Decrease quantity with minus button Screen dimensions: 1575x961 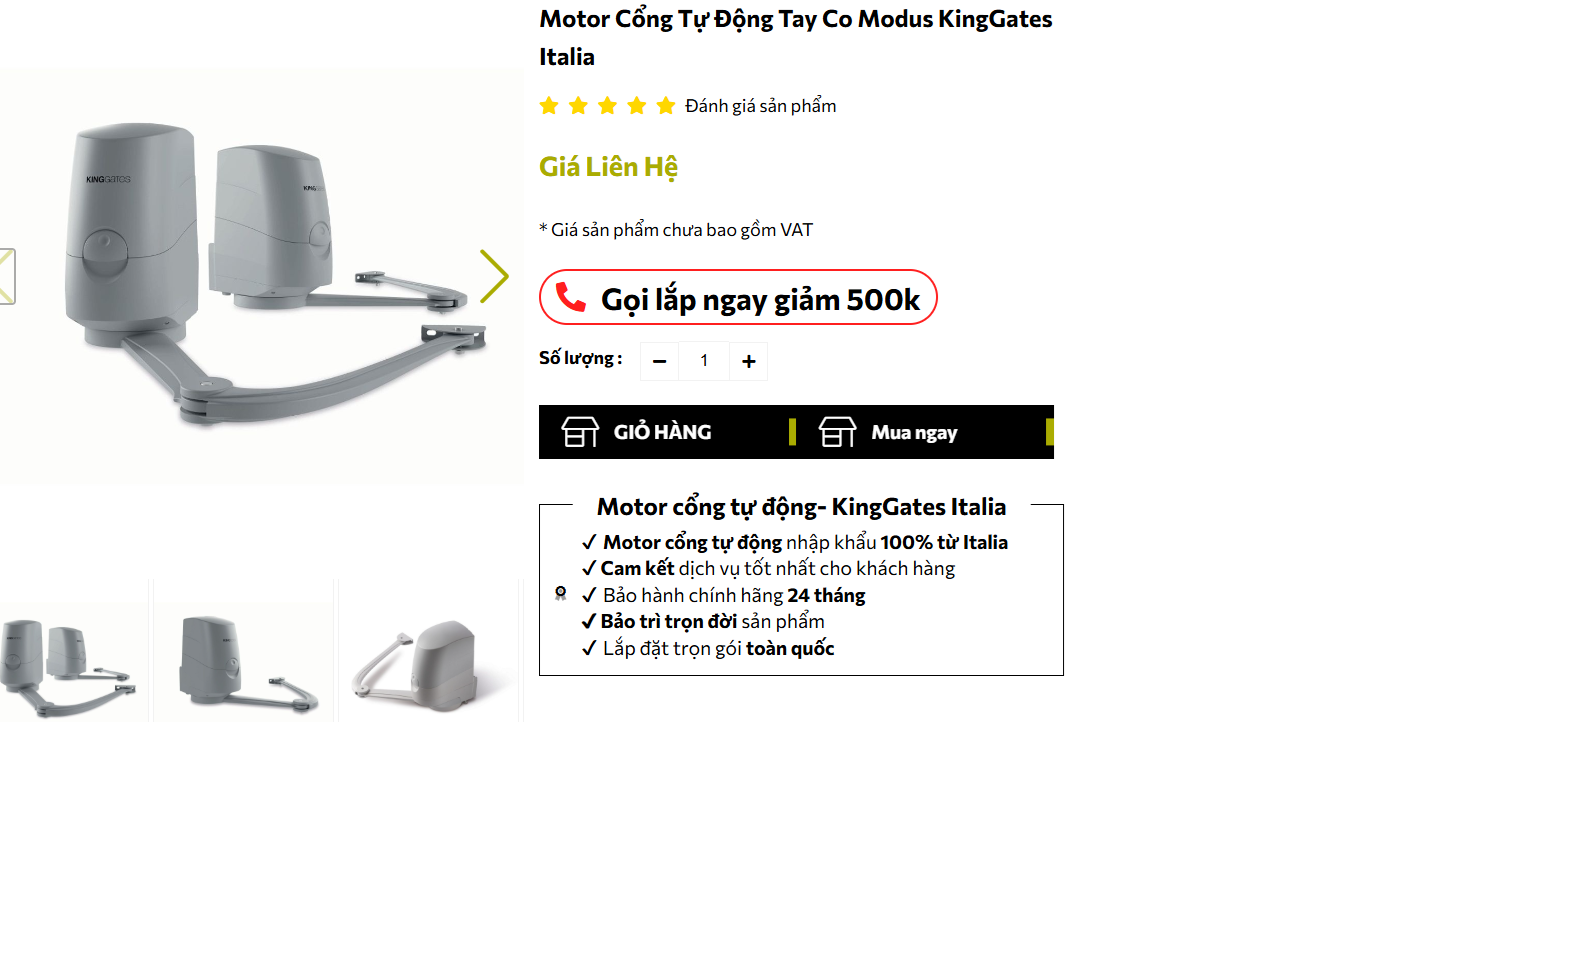(659, 361)
